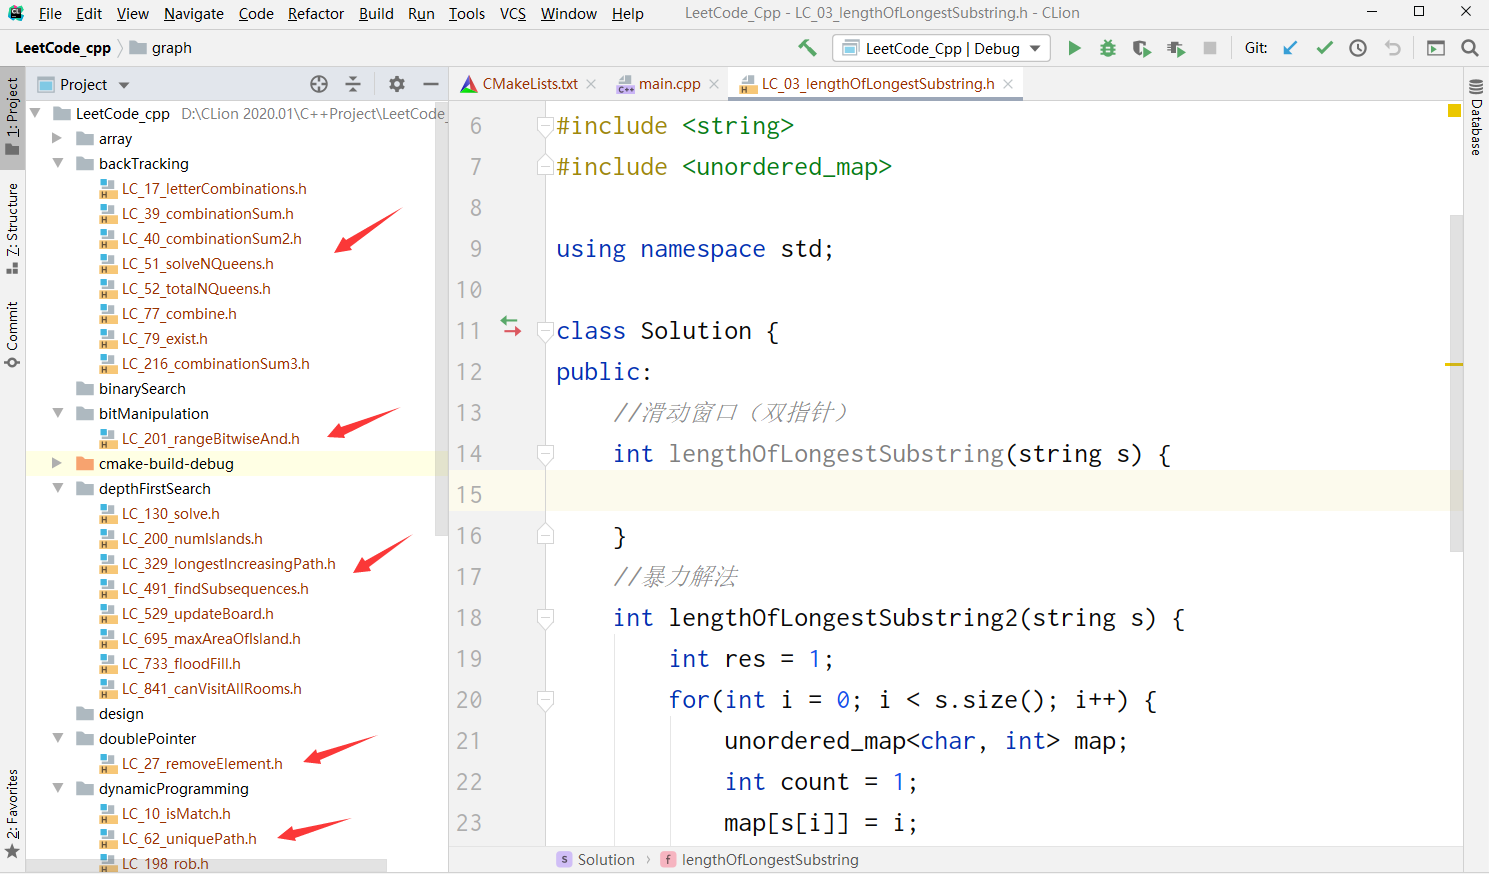
Task: Click the Build hammer icon
Action: click(807, 48)
